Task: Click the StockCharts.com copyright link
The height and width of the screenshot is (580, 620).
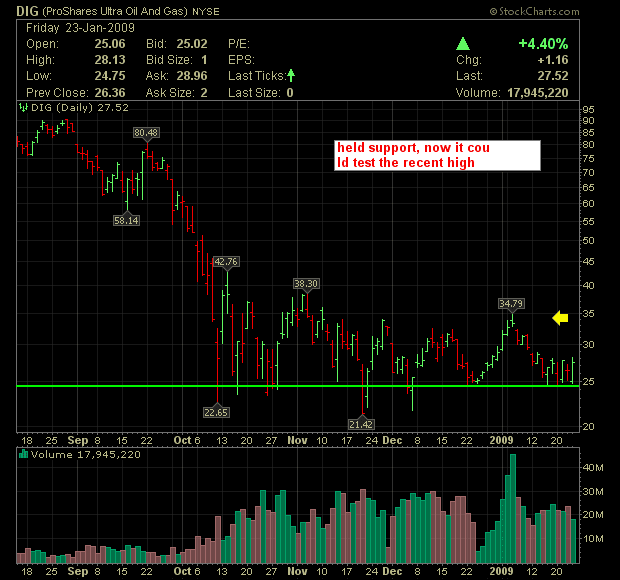Action: tap(535, 11)
